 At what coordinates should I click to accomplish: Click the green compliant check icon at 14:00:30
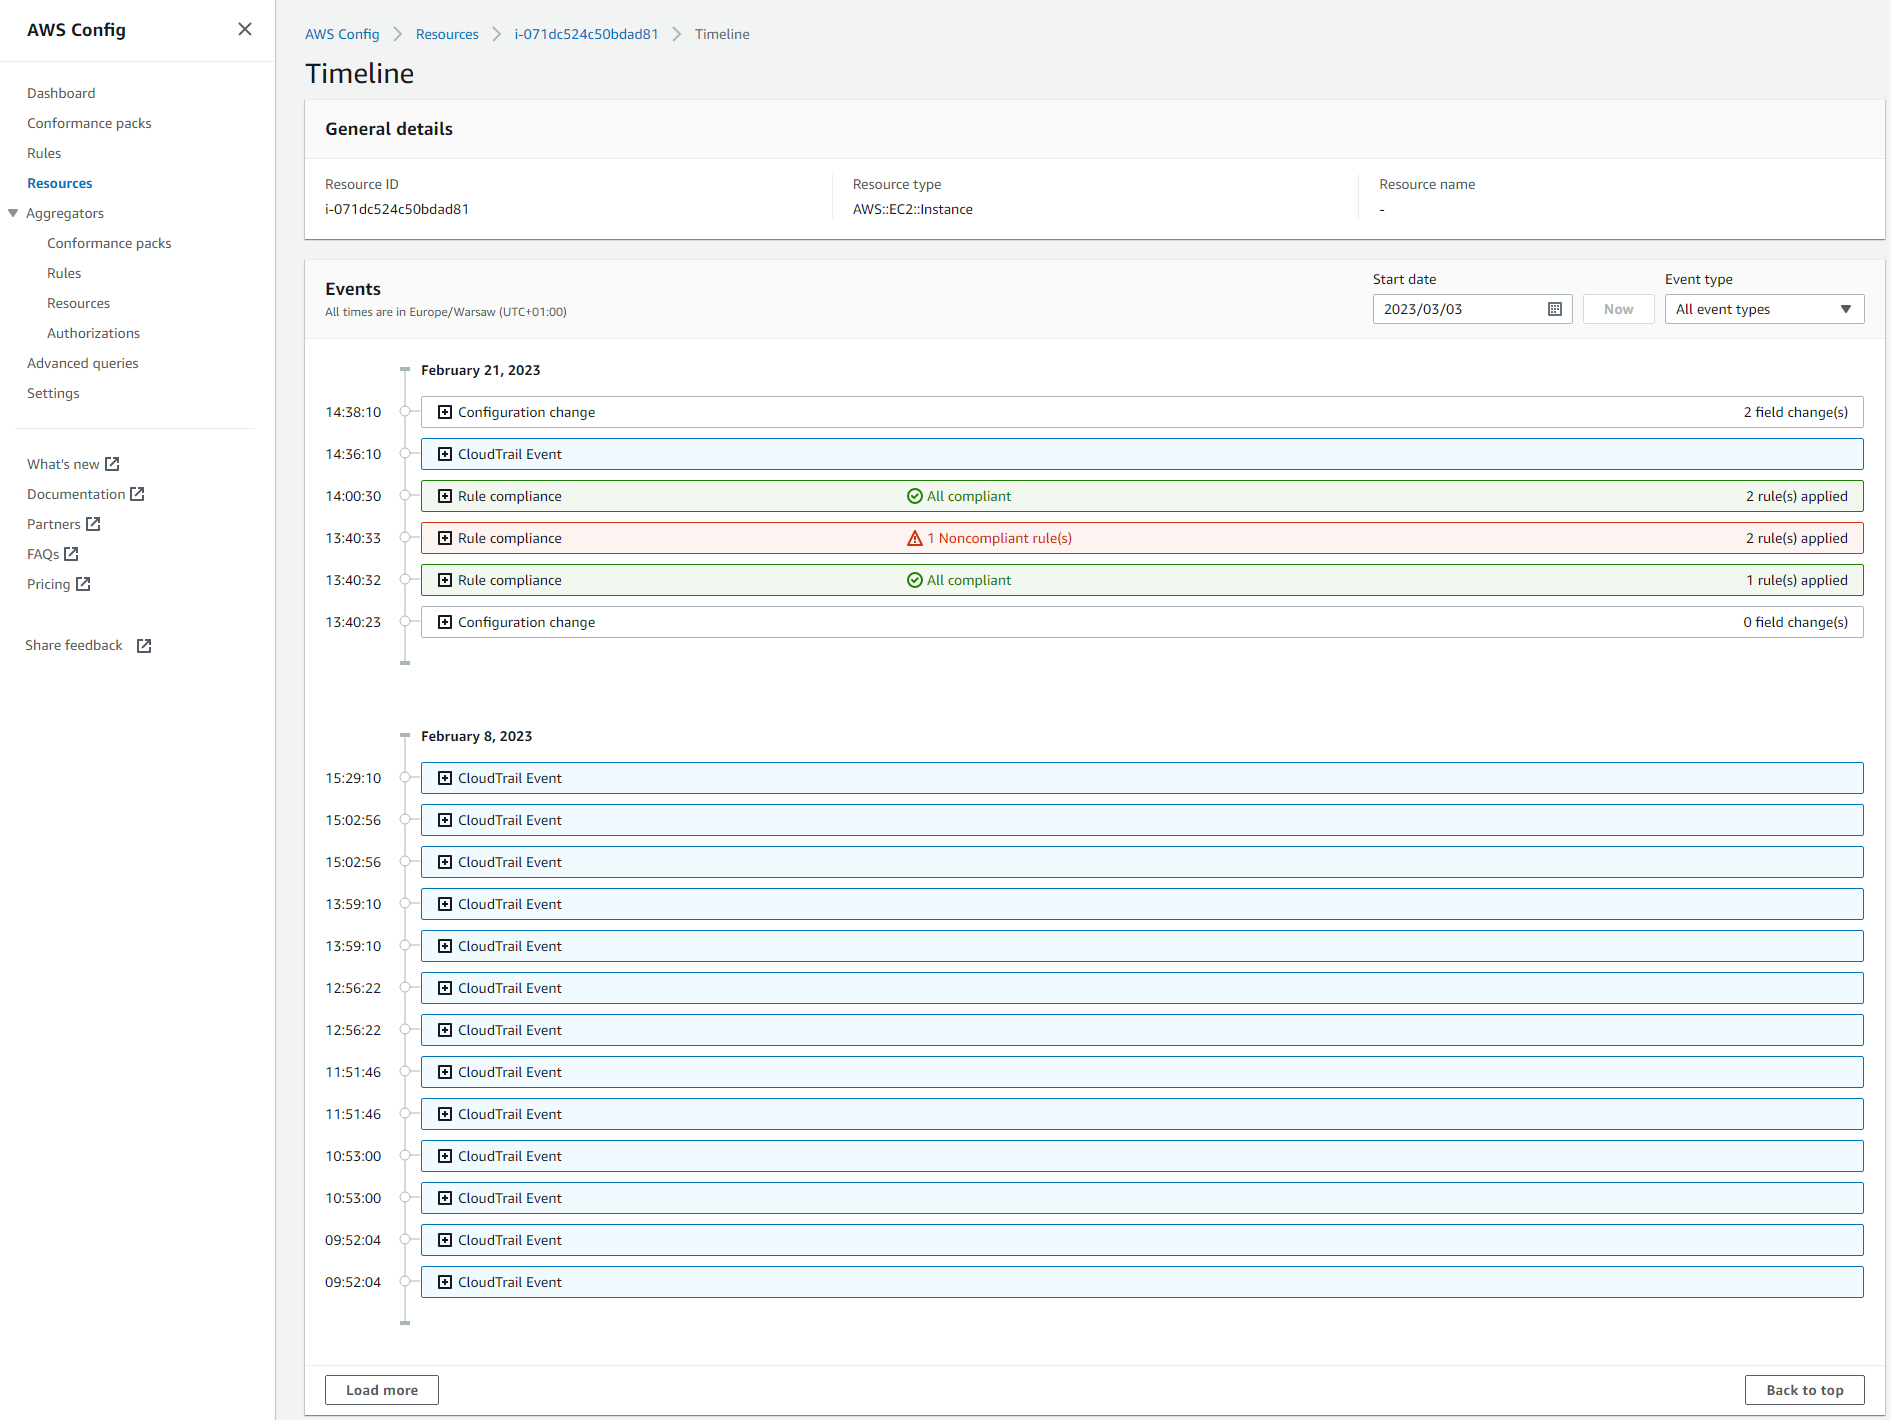(x=913, y=495)
